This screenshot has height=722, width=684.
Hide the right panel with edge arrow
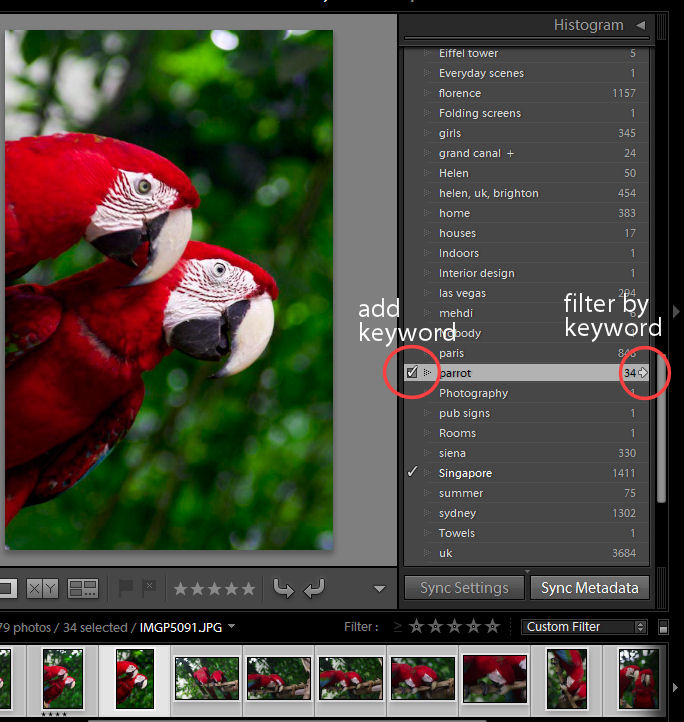point(676,312)
